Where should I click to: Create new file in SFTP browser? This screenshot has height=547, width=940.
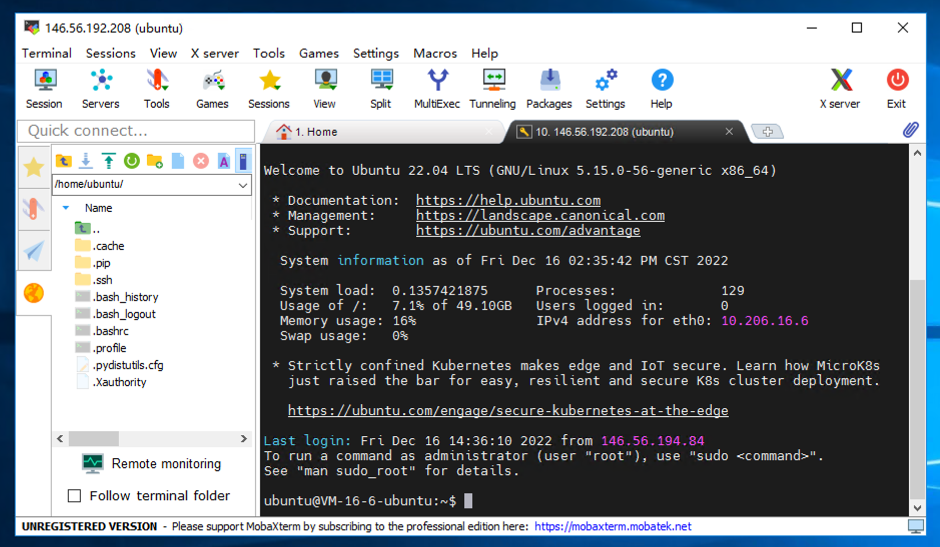pyautogui.click(x=178, y=161)
